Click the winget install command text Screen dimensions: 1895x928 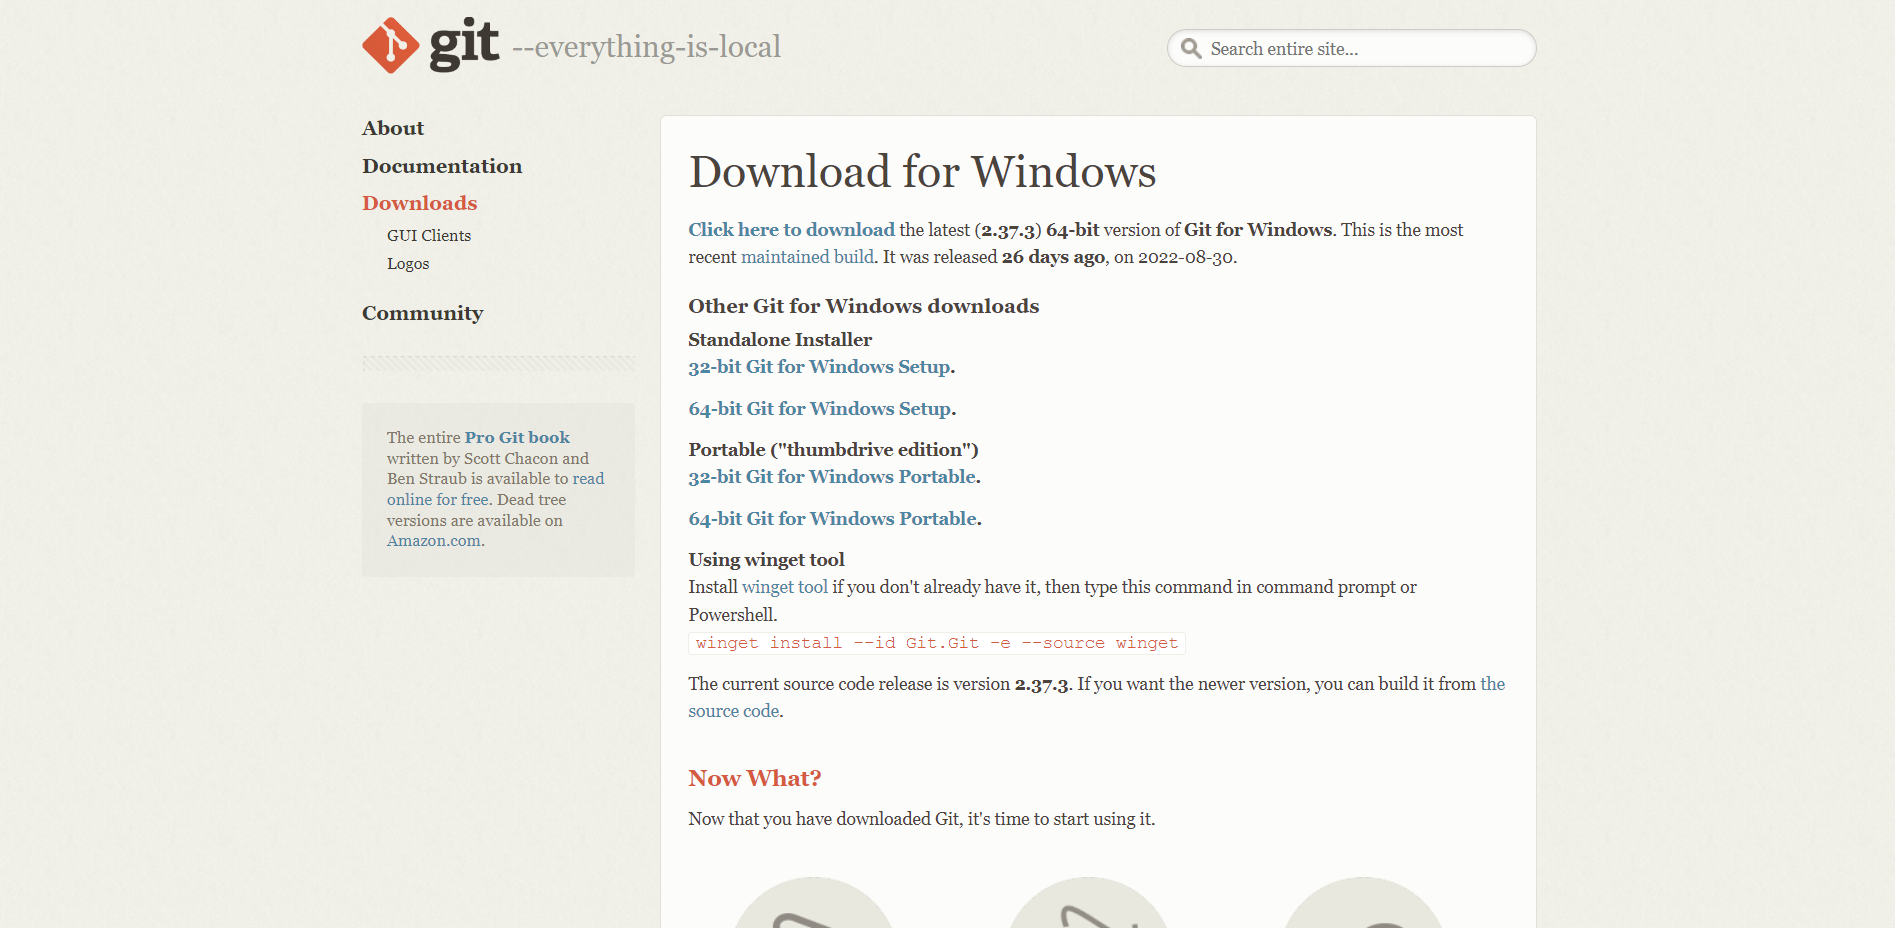(x=937, y=643)
